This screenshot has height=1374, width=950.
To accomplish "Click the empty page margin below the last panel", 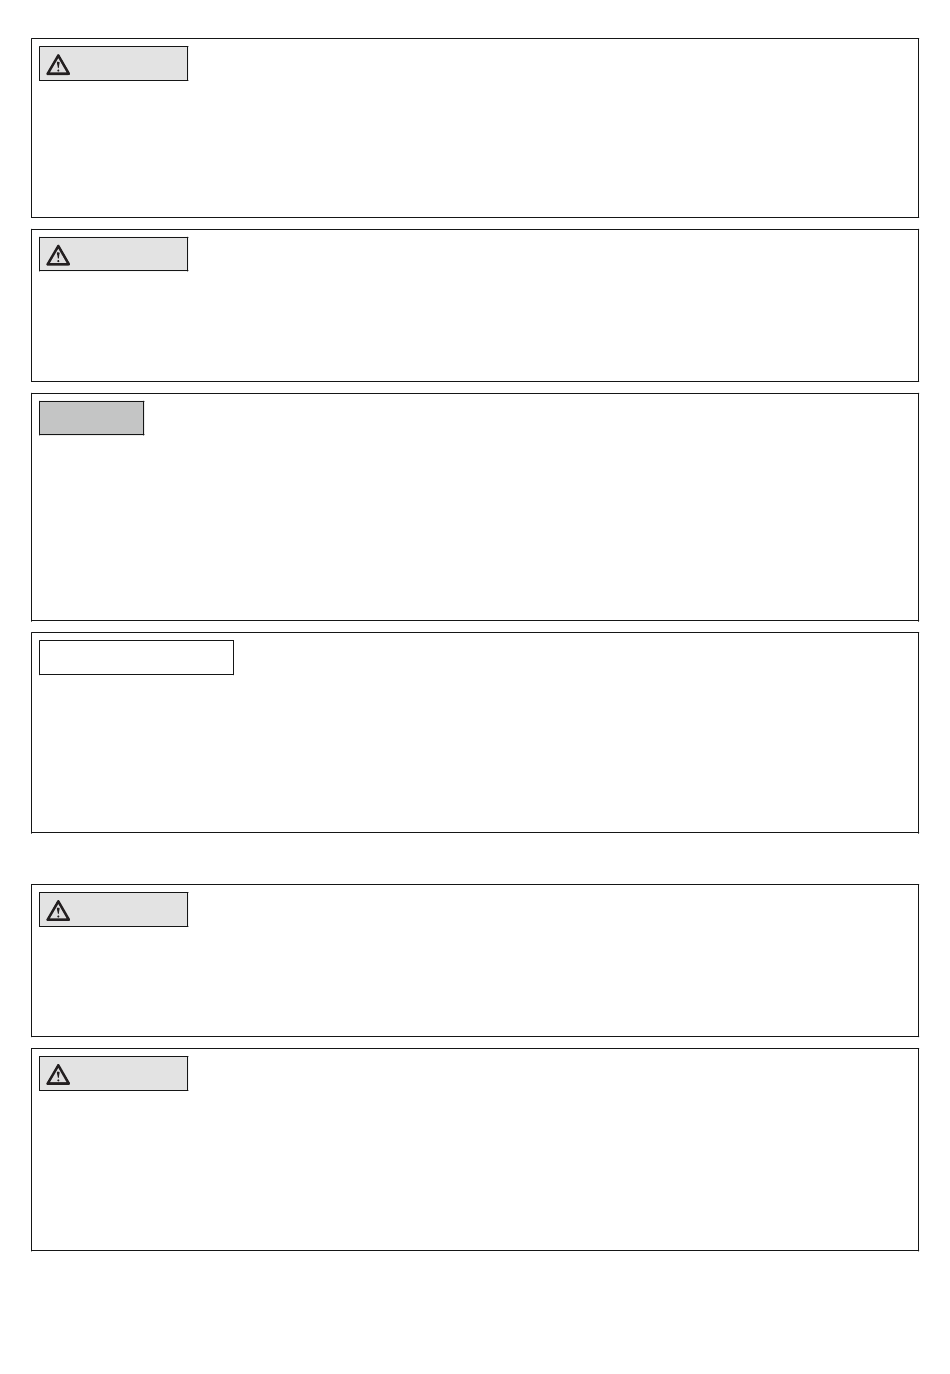I will click(475, 1312).
